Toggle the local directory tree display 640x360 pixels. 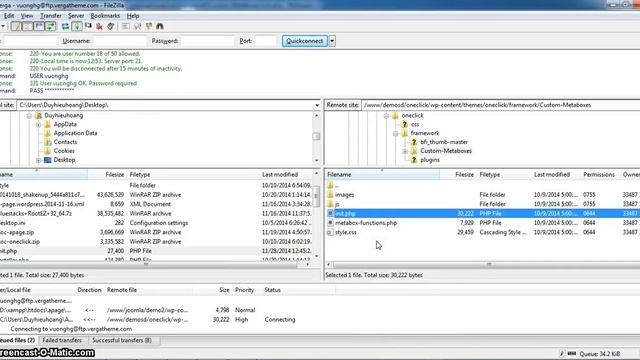tap(27, 26)
